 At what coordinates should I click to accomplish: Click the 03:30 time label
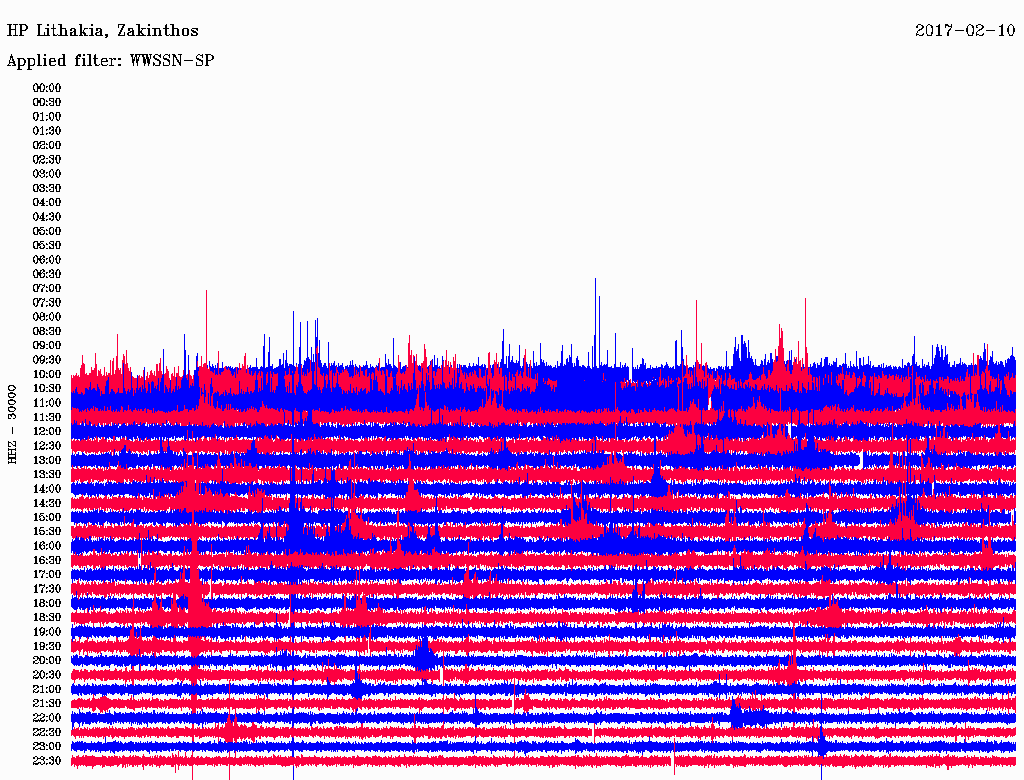point(47,188)
